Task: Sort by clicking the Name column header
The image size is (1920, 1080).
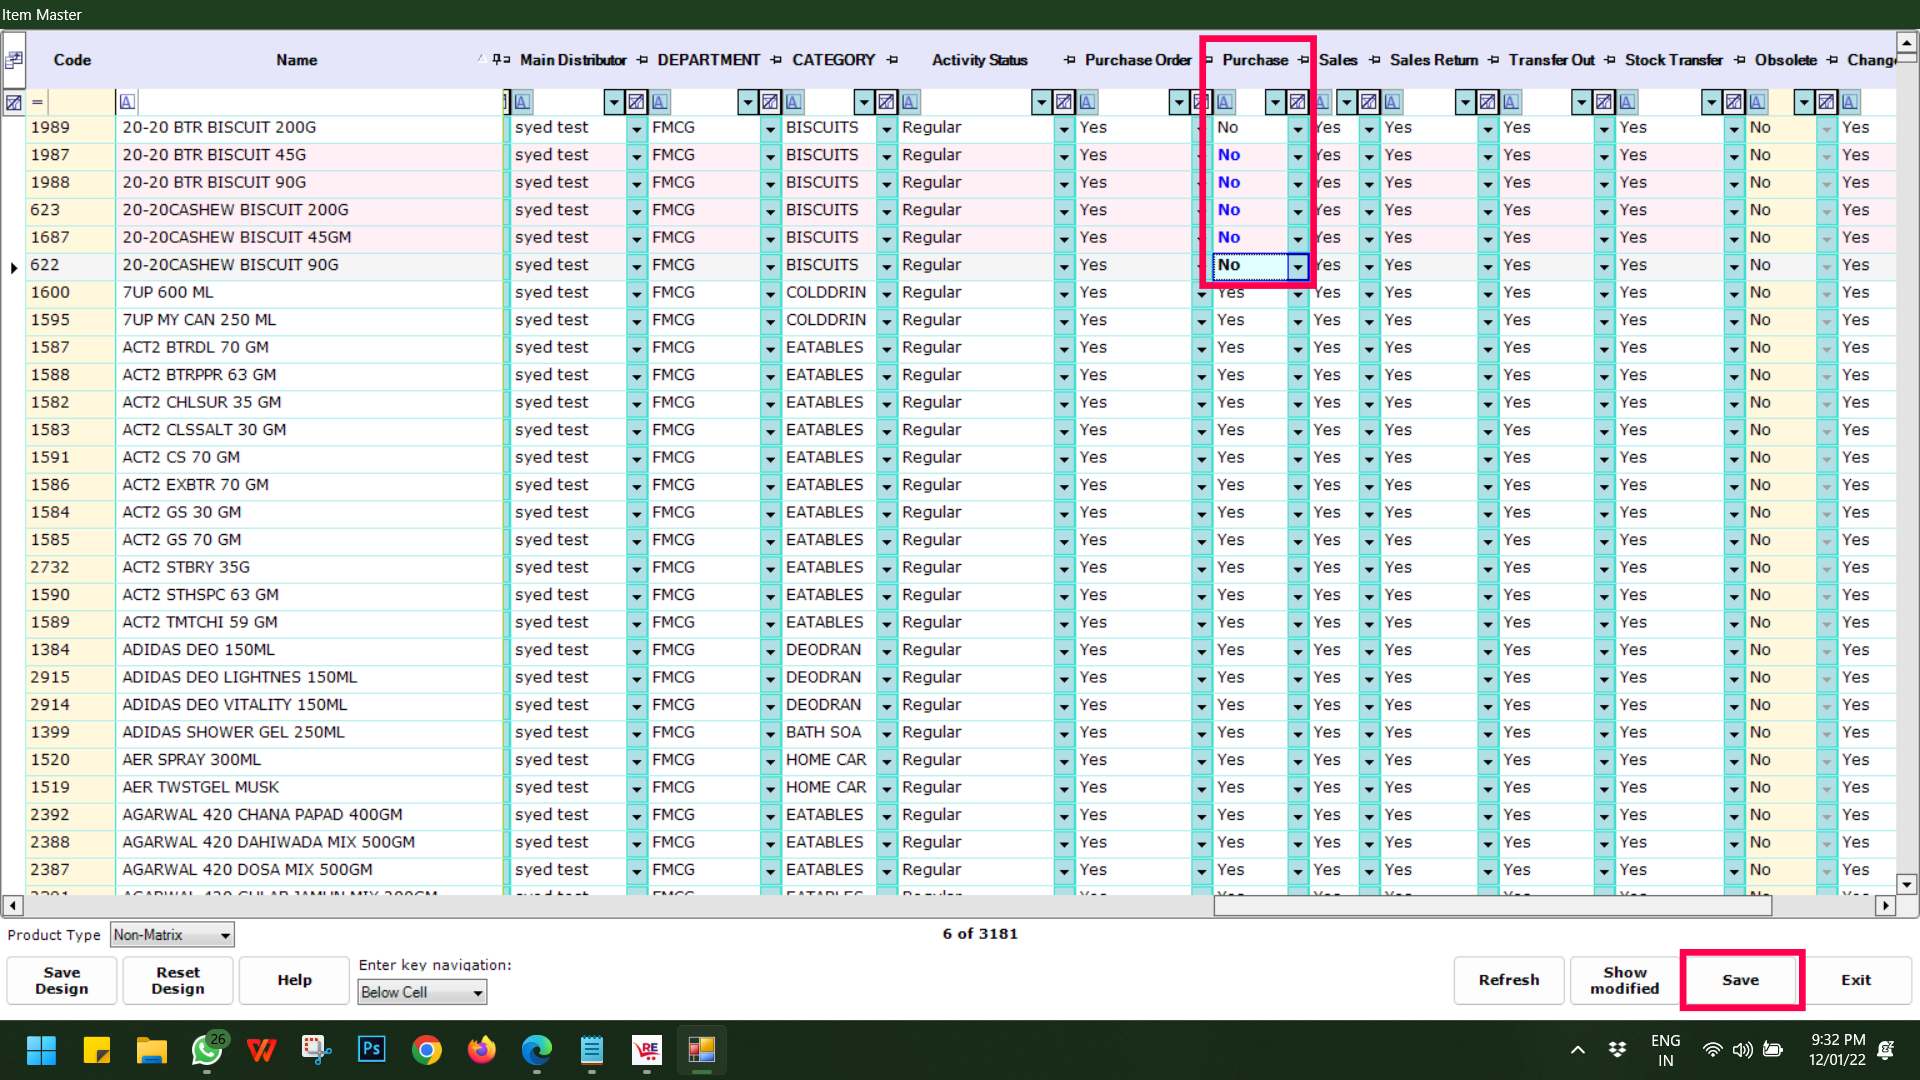Action: (296, 60)
